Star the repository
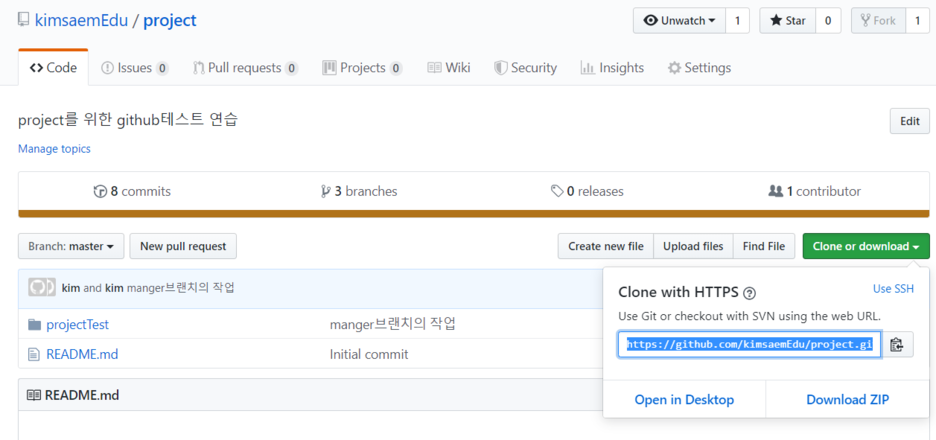936x440 pixels. point(787,21)
